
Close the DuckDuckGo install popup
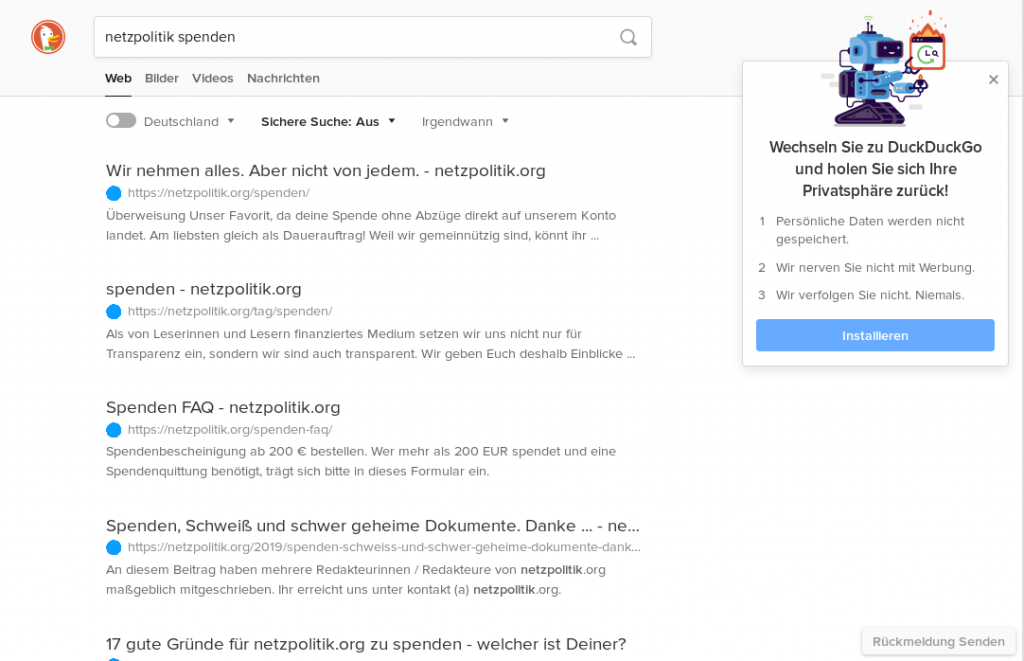click(x=993, y=80)
